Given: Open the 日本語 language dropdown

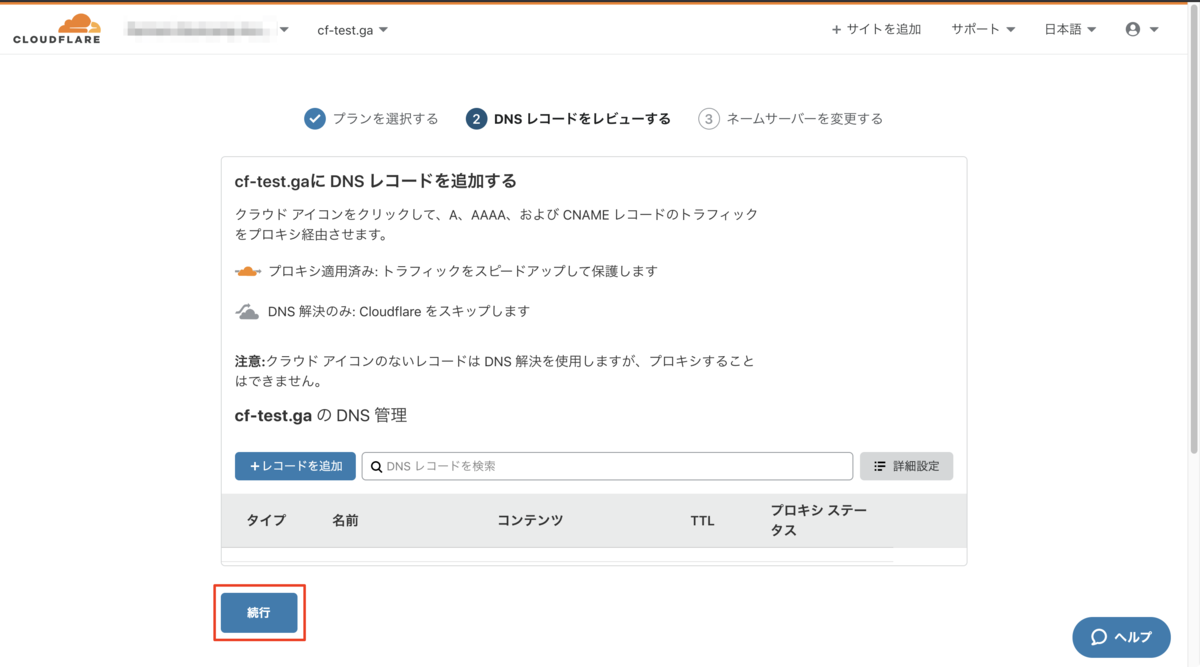Looking at the screenshot, I should click(x=1068, y=28).
